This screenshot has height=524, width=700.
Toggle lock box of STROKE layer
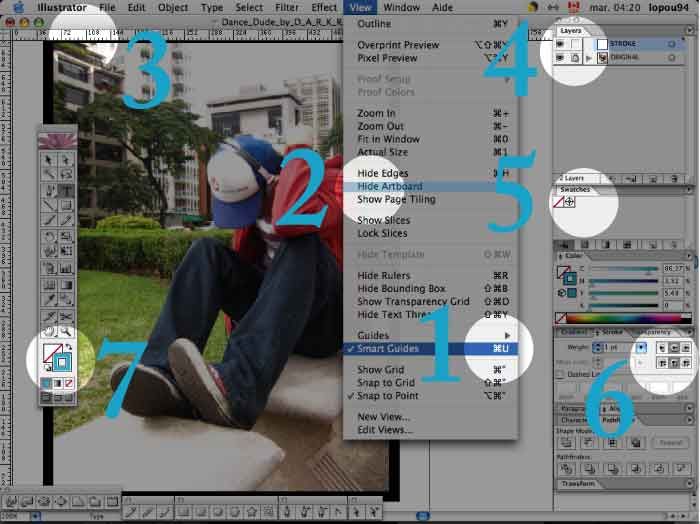(x=576, y=44)
